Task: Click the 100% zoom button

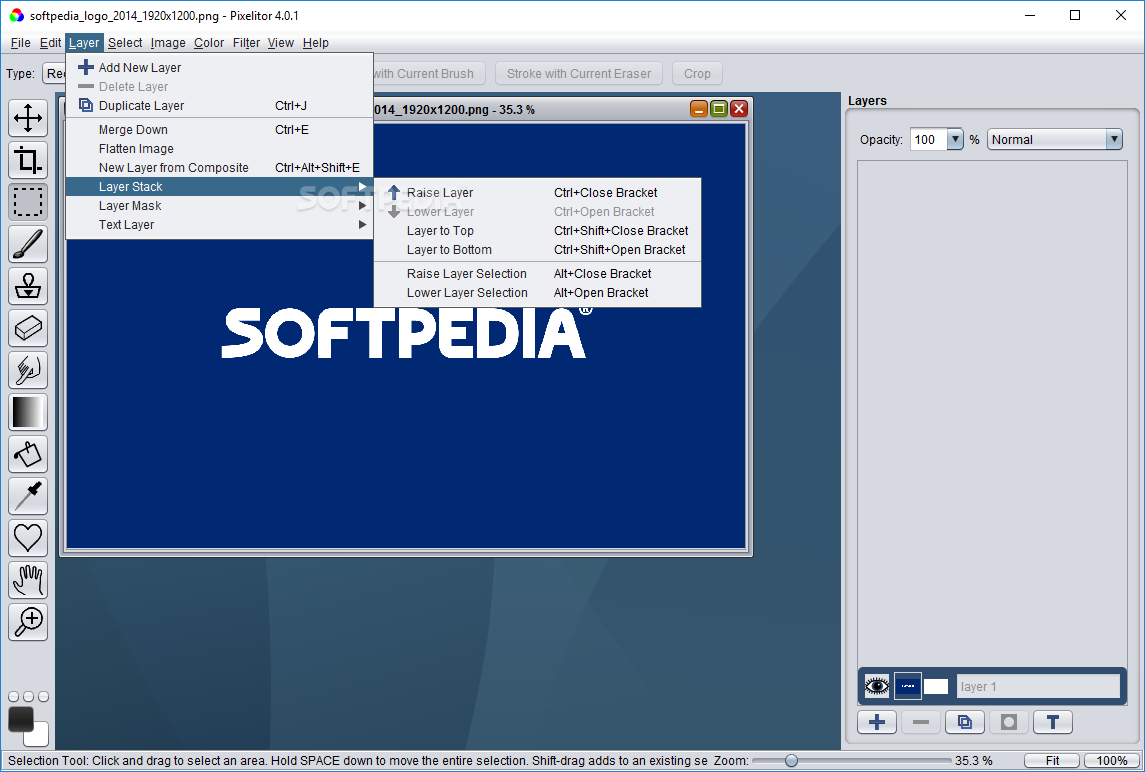Action: [1112, 760]
